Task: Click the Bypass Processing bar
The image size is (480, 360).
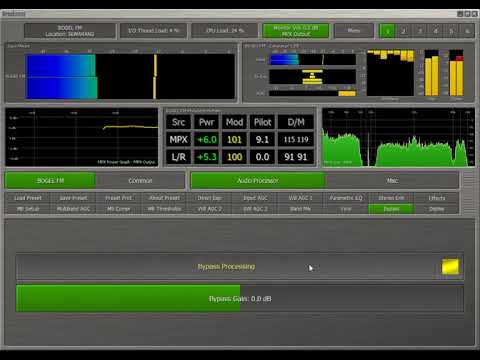Action: point(240,267)
